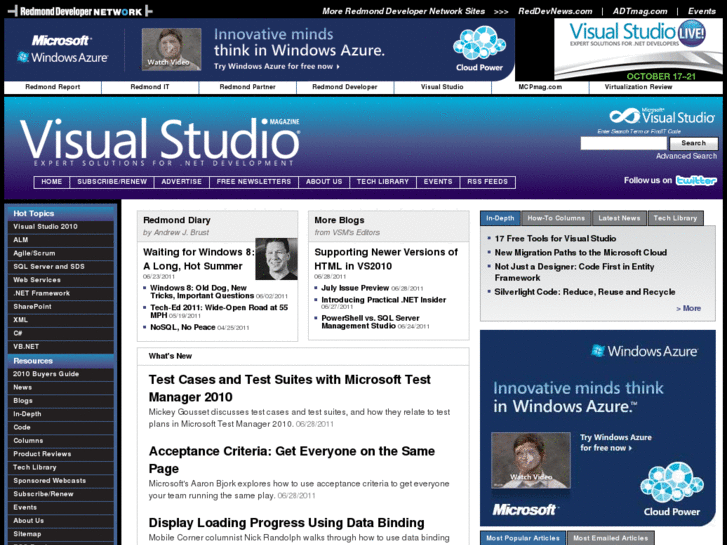The height and width of the screenshot is (545, 727).
Task: Open PowerShell vs. SQL Server Management Studio
Action: click(370, 322)
